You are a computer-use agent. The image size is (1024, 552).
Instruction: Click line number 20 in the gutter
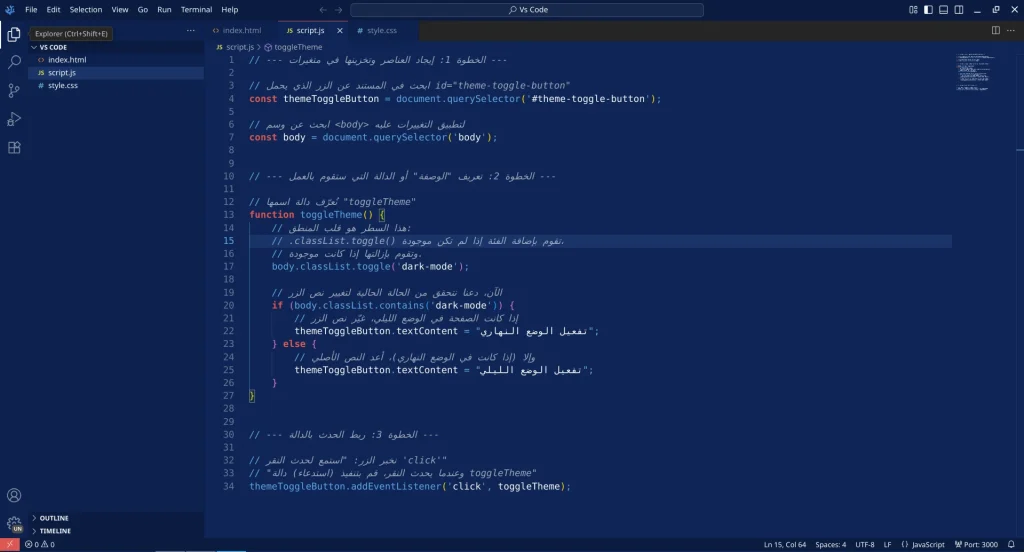(x=229, y=305)
